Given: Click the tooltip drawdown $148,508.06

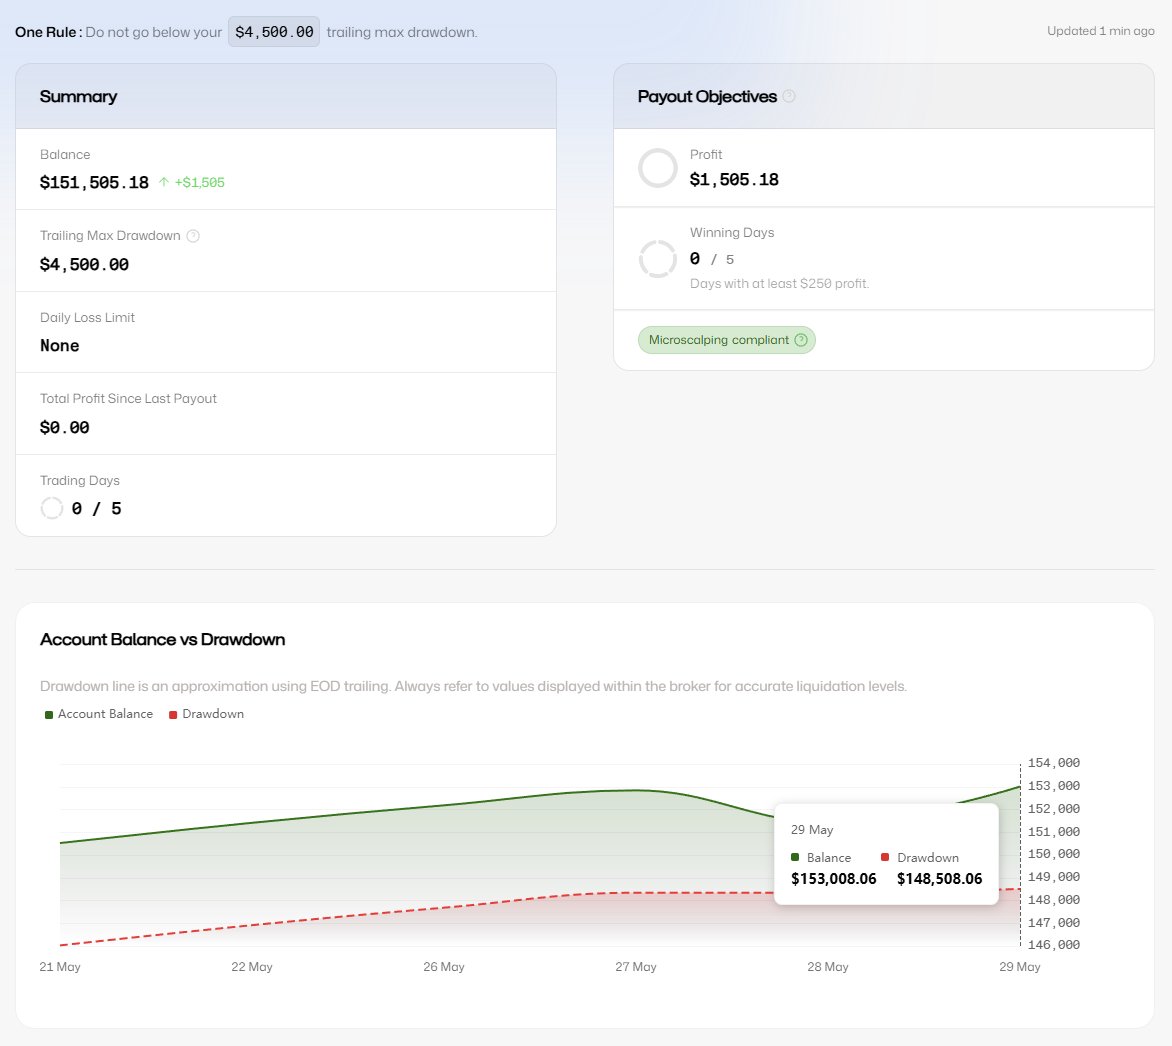Looking at the screenshot, I should (940, 879).
